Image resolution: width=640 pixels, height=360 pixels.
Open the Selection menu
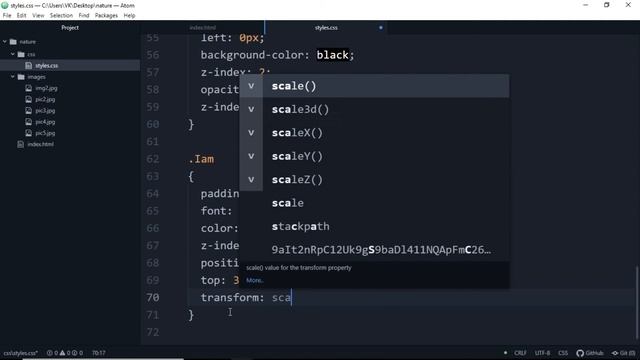(x=61, y=16)
